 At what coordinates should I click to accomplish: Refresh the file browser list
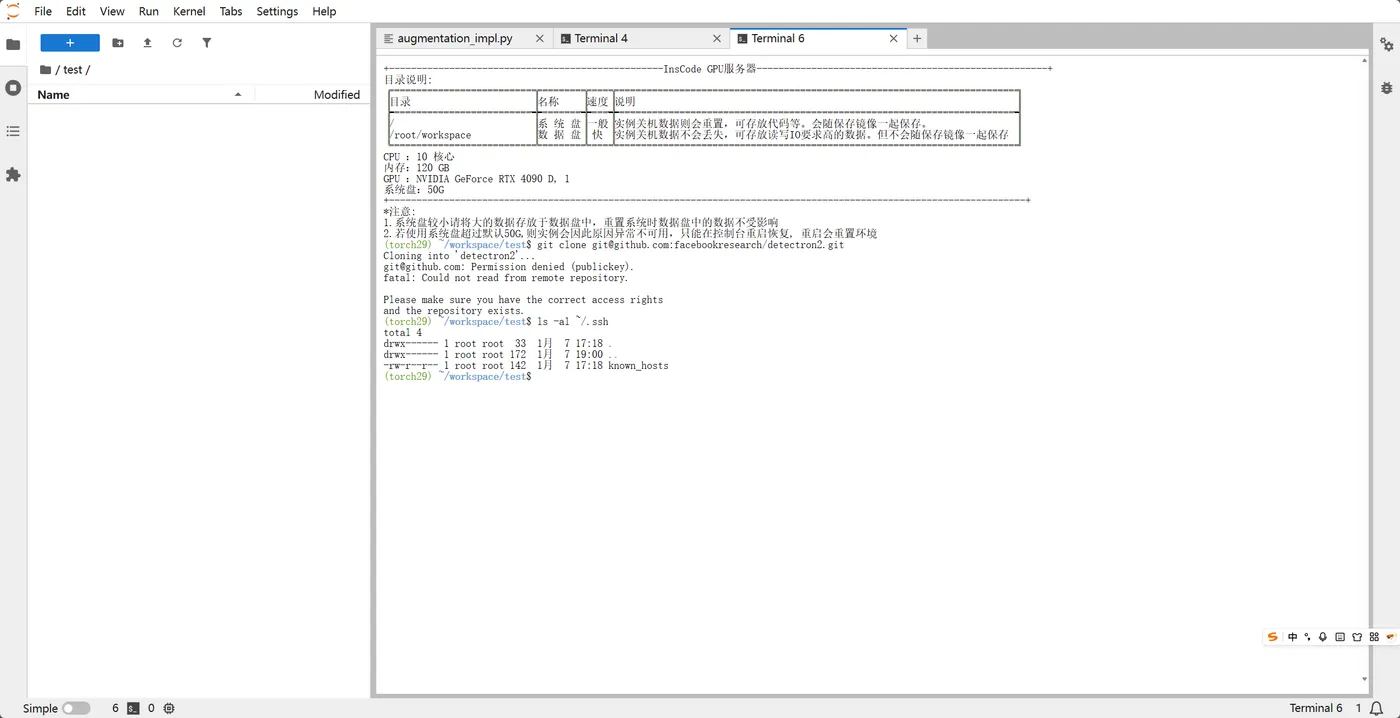pyautogui.click(x=177, y=43)
